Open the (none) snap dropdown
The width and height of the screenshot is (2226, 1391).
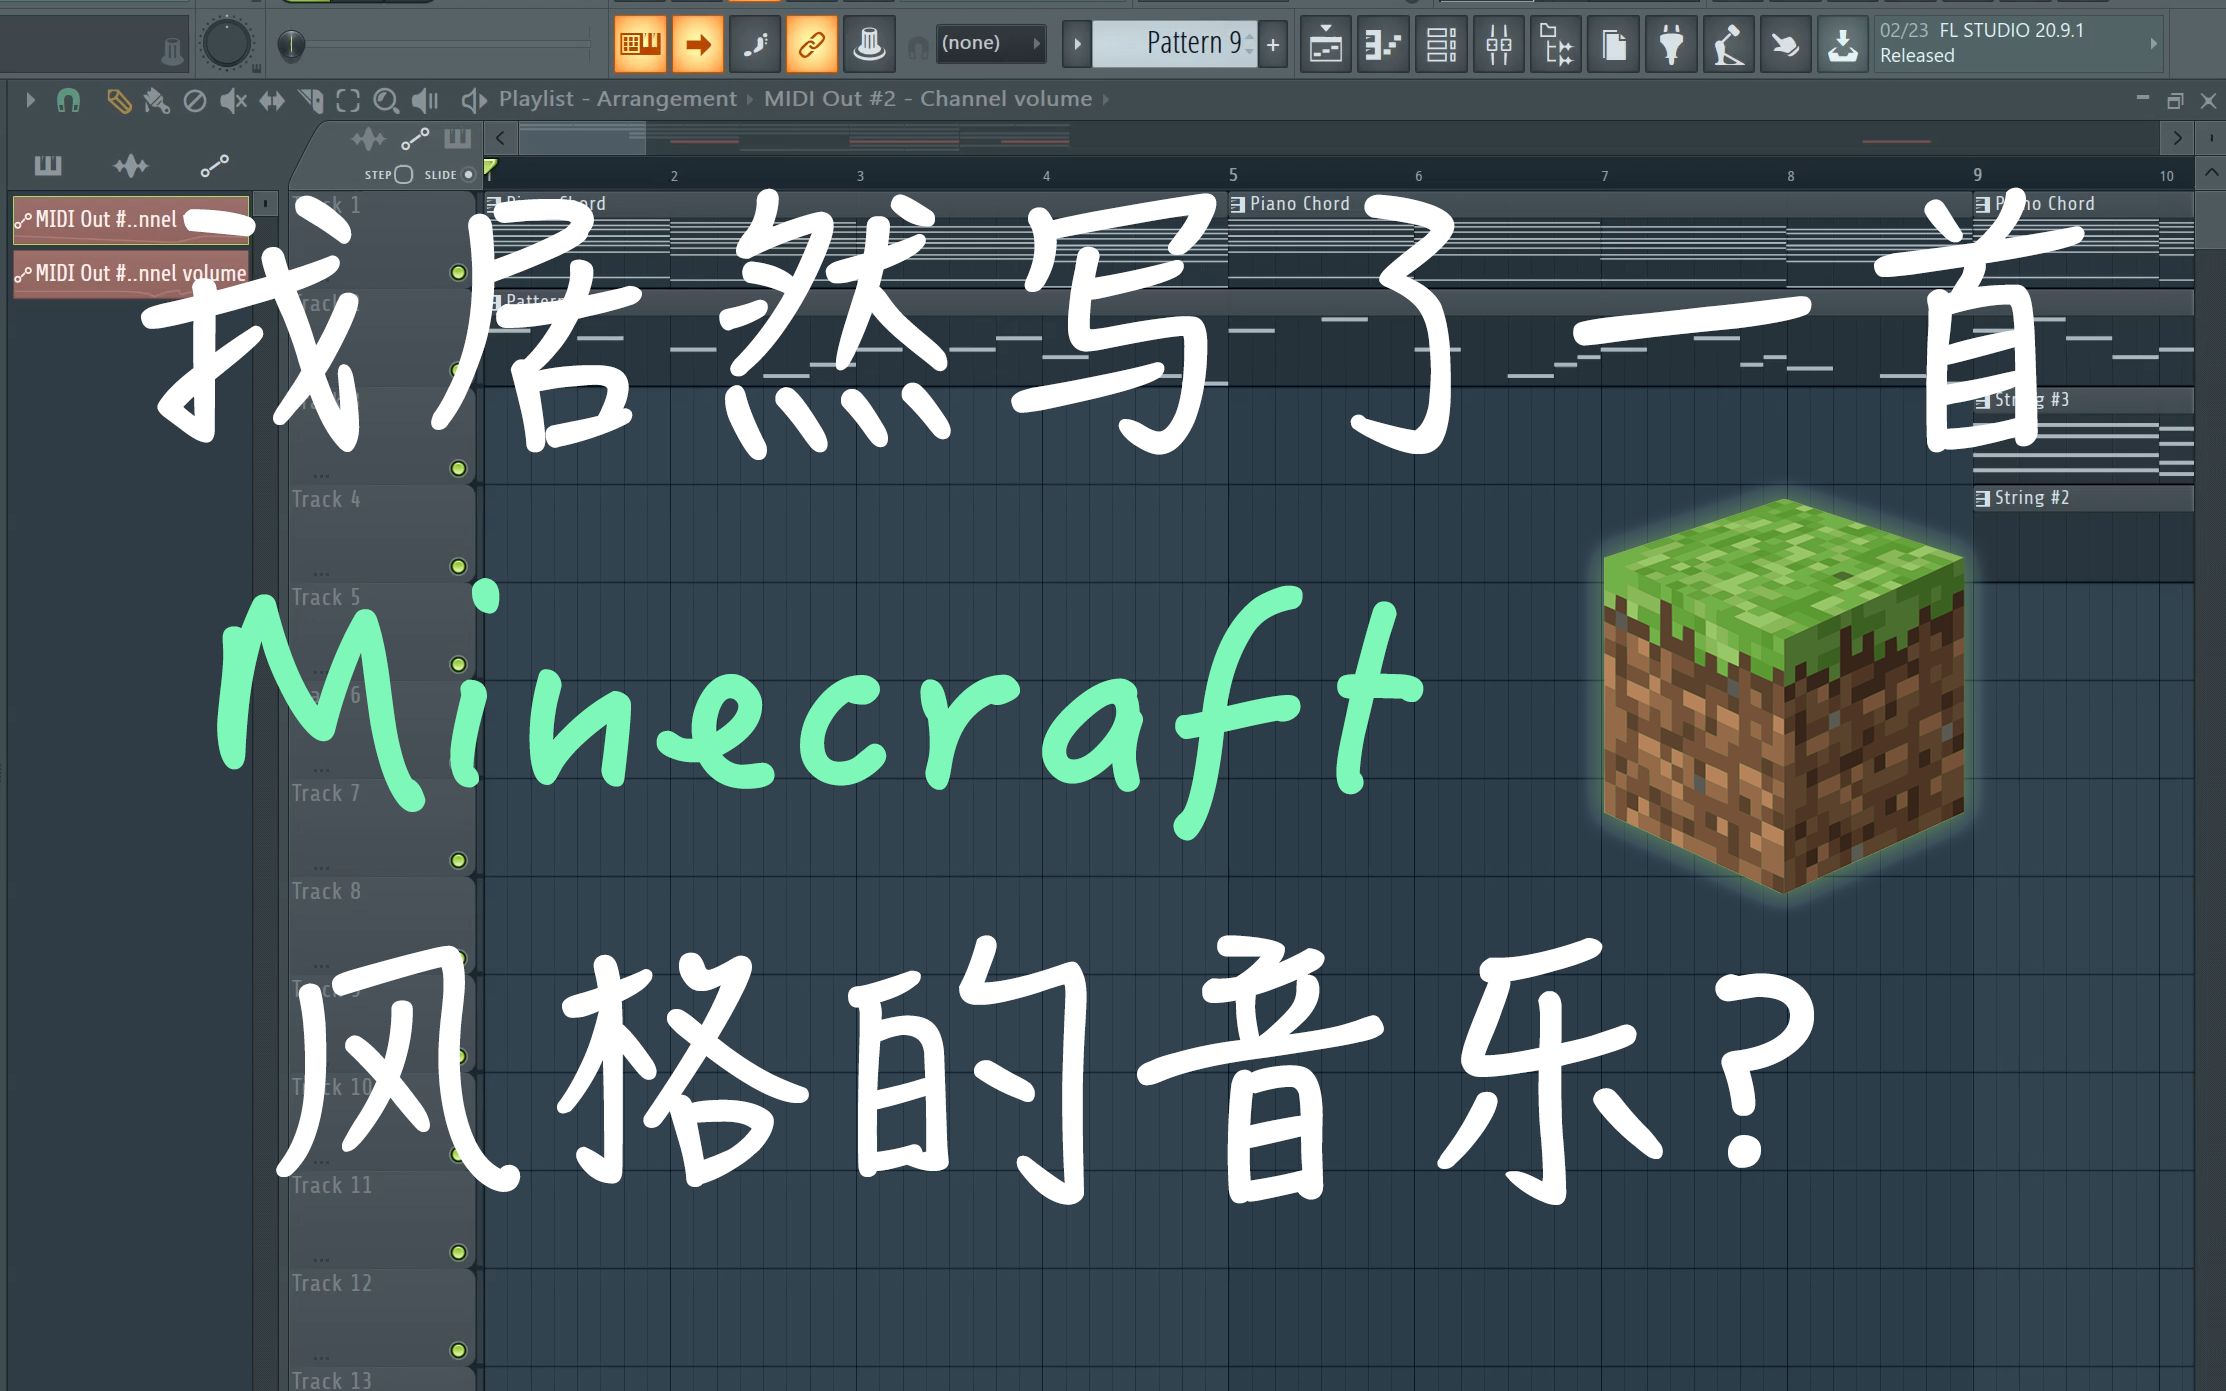pos(990,43)
